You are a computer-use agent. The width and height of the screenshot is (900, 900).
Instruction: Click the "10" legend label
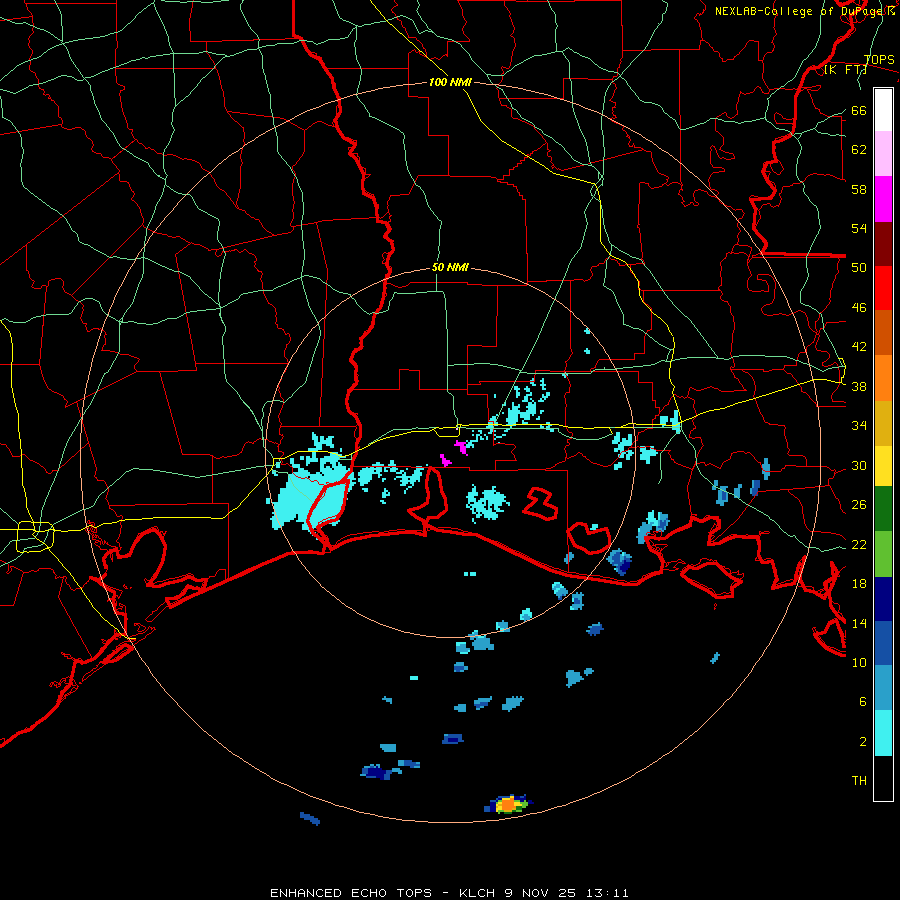tap(859, 663)
